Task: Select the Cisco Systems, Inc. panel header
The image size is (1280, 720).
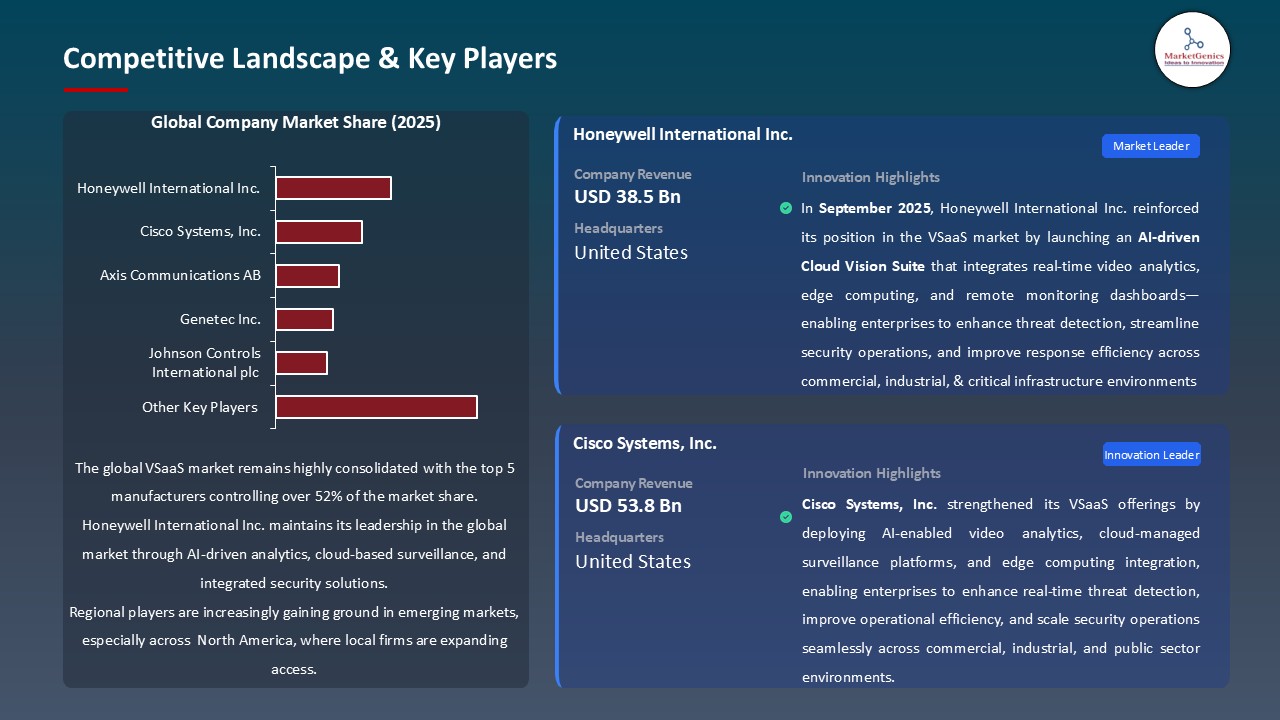Action: pyautogui.click(x=645, y=443)
